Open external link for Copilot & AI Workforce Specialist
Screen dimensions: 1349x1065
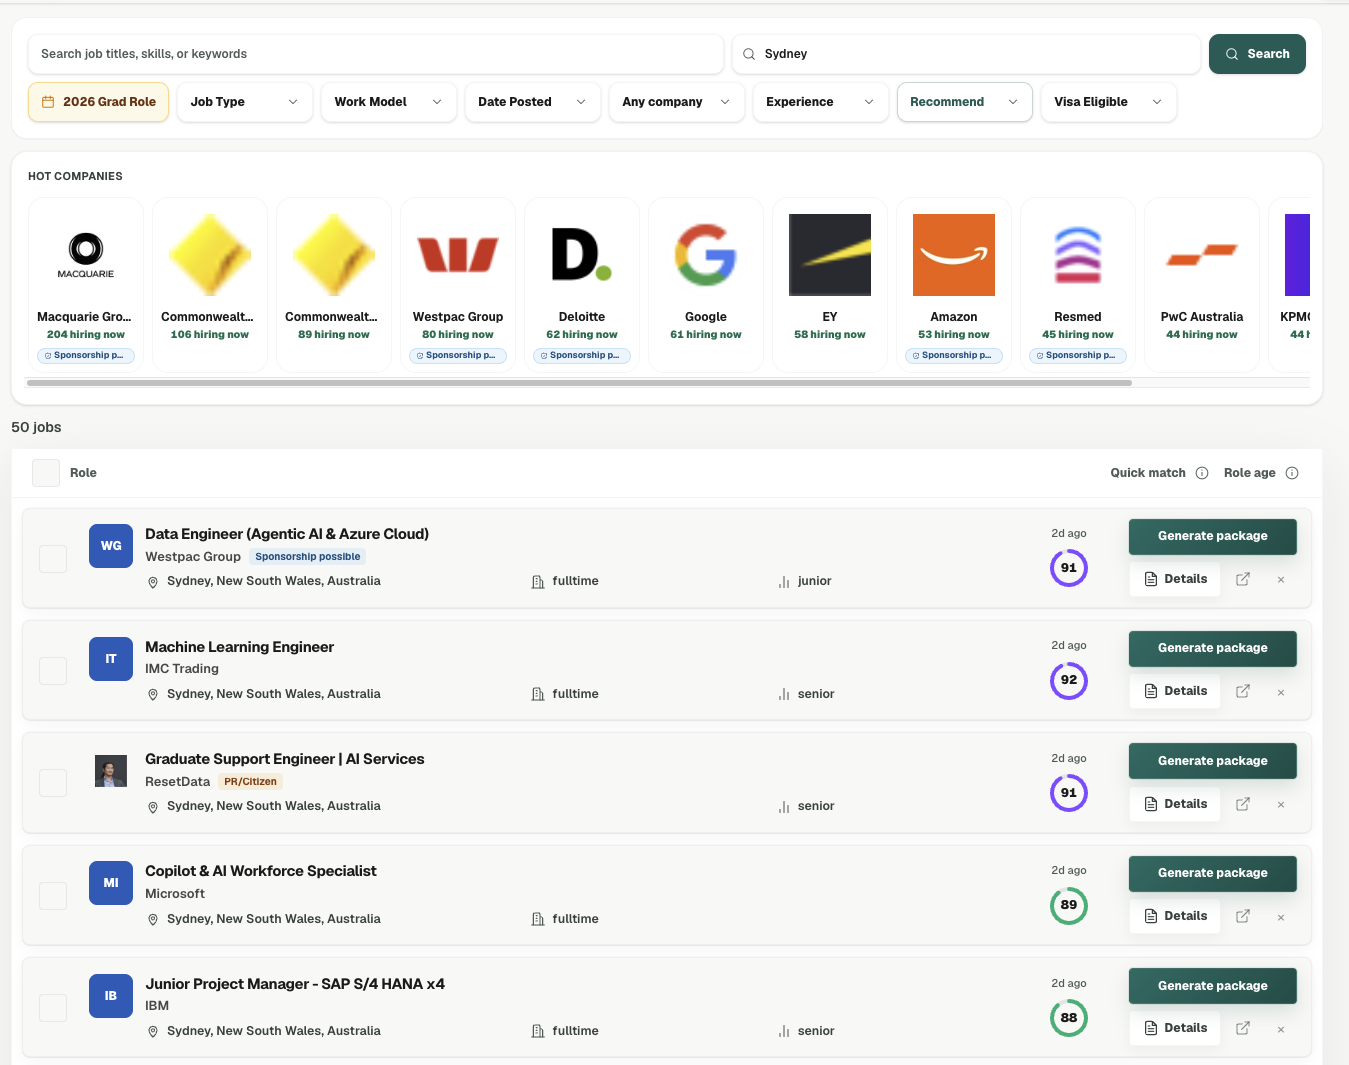click(1243, 916)
